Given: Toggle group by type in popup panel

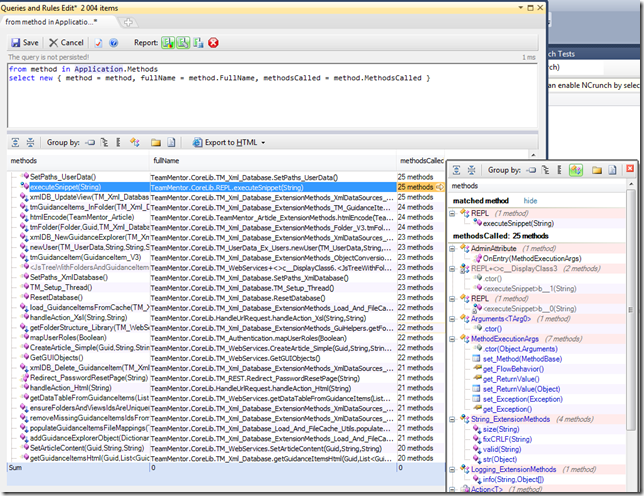Looking at the screenshot, I should [576, 171].
